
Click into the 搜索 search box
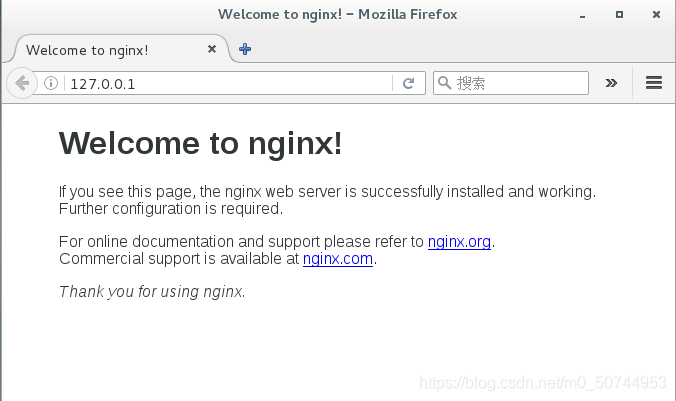[511, 83]
